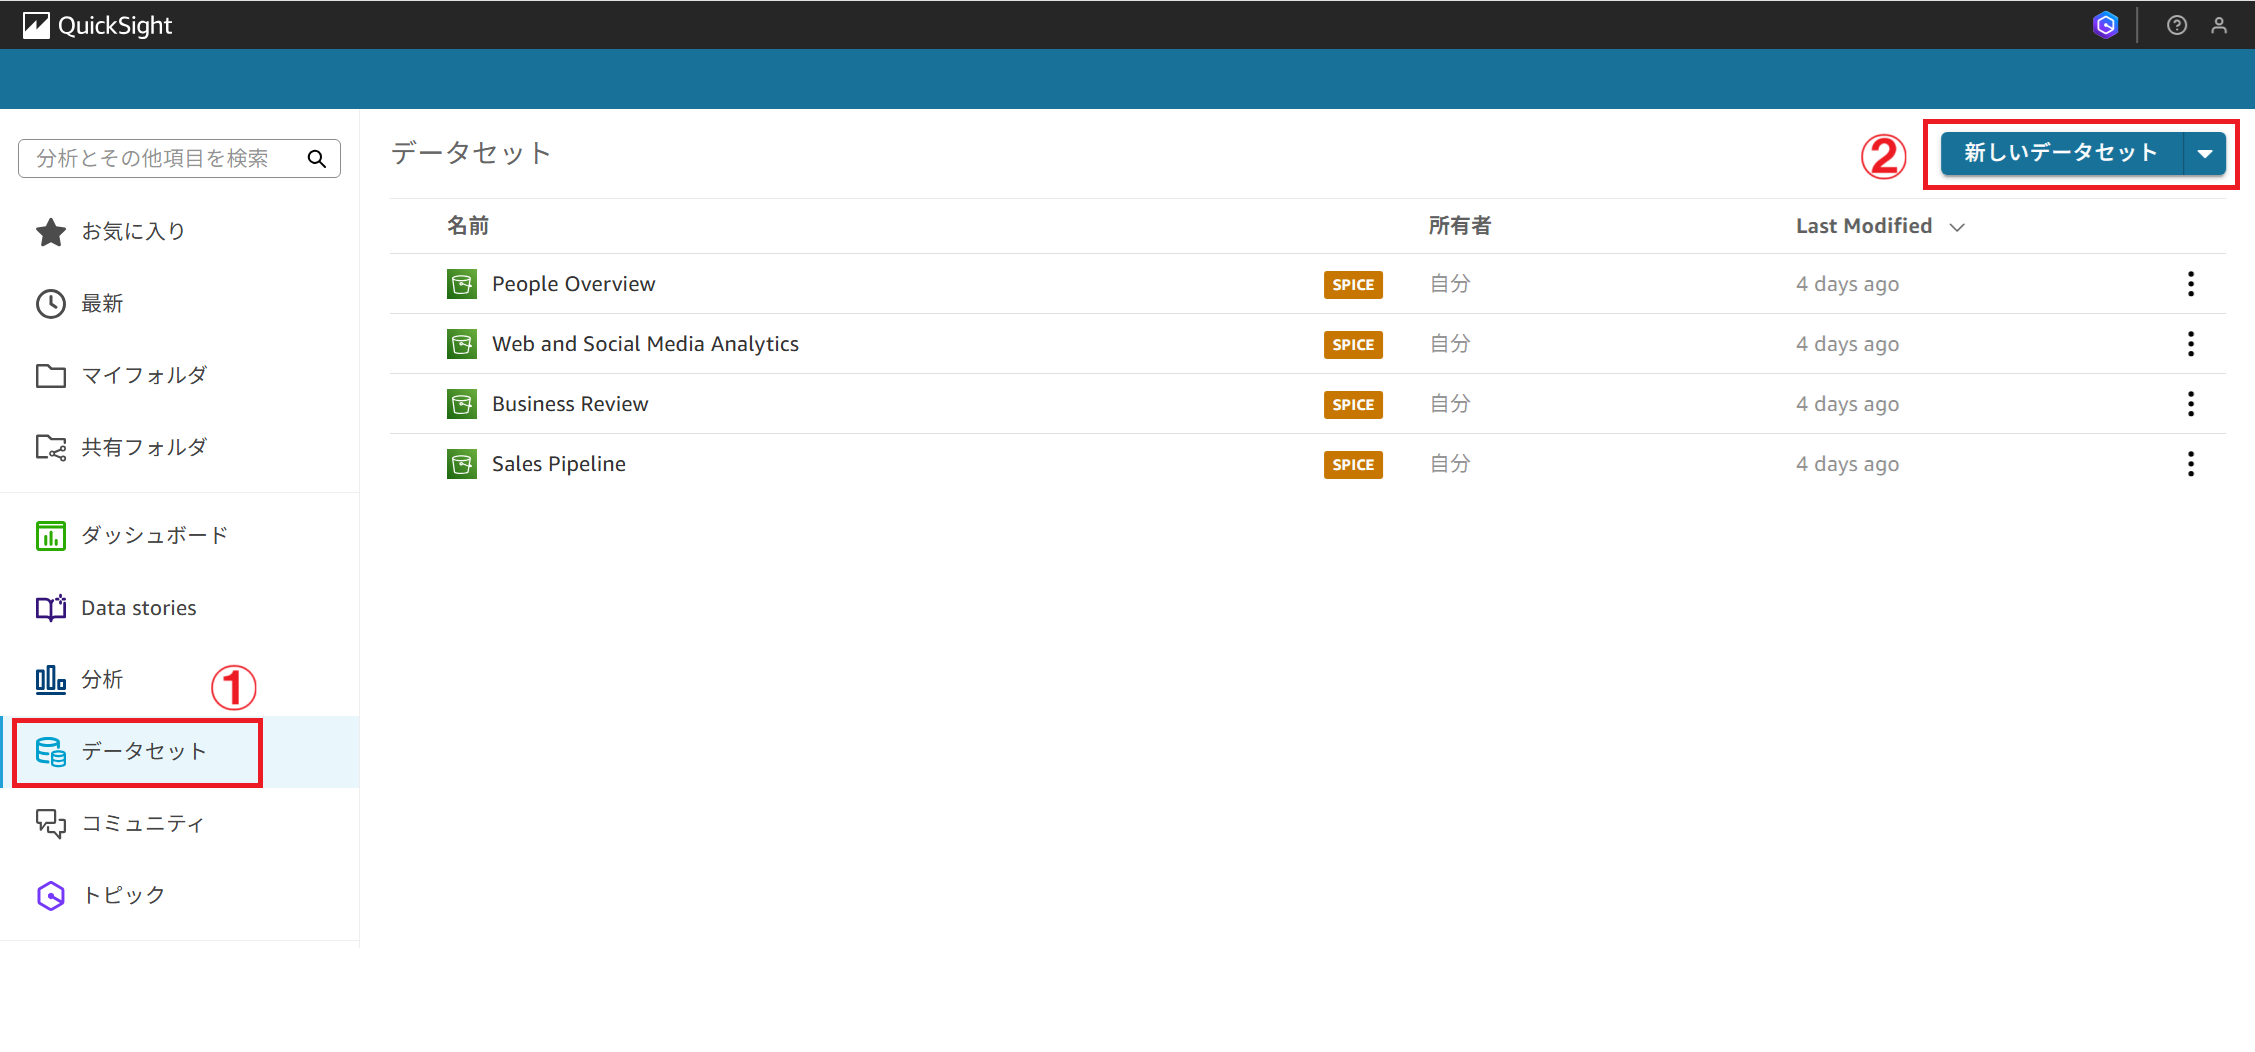This screenshot has width=2255, height=1052.
Task: Click the People Overview dataset icon
Action: (x=461, y=284)
